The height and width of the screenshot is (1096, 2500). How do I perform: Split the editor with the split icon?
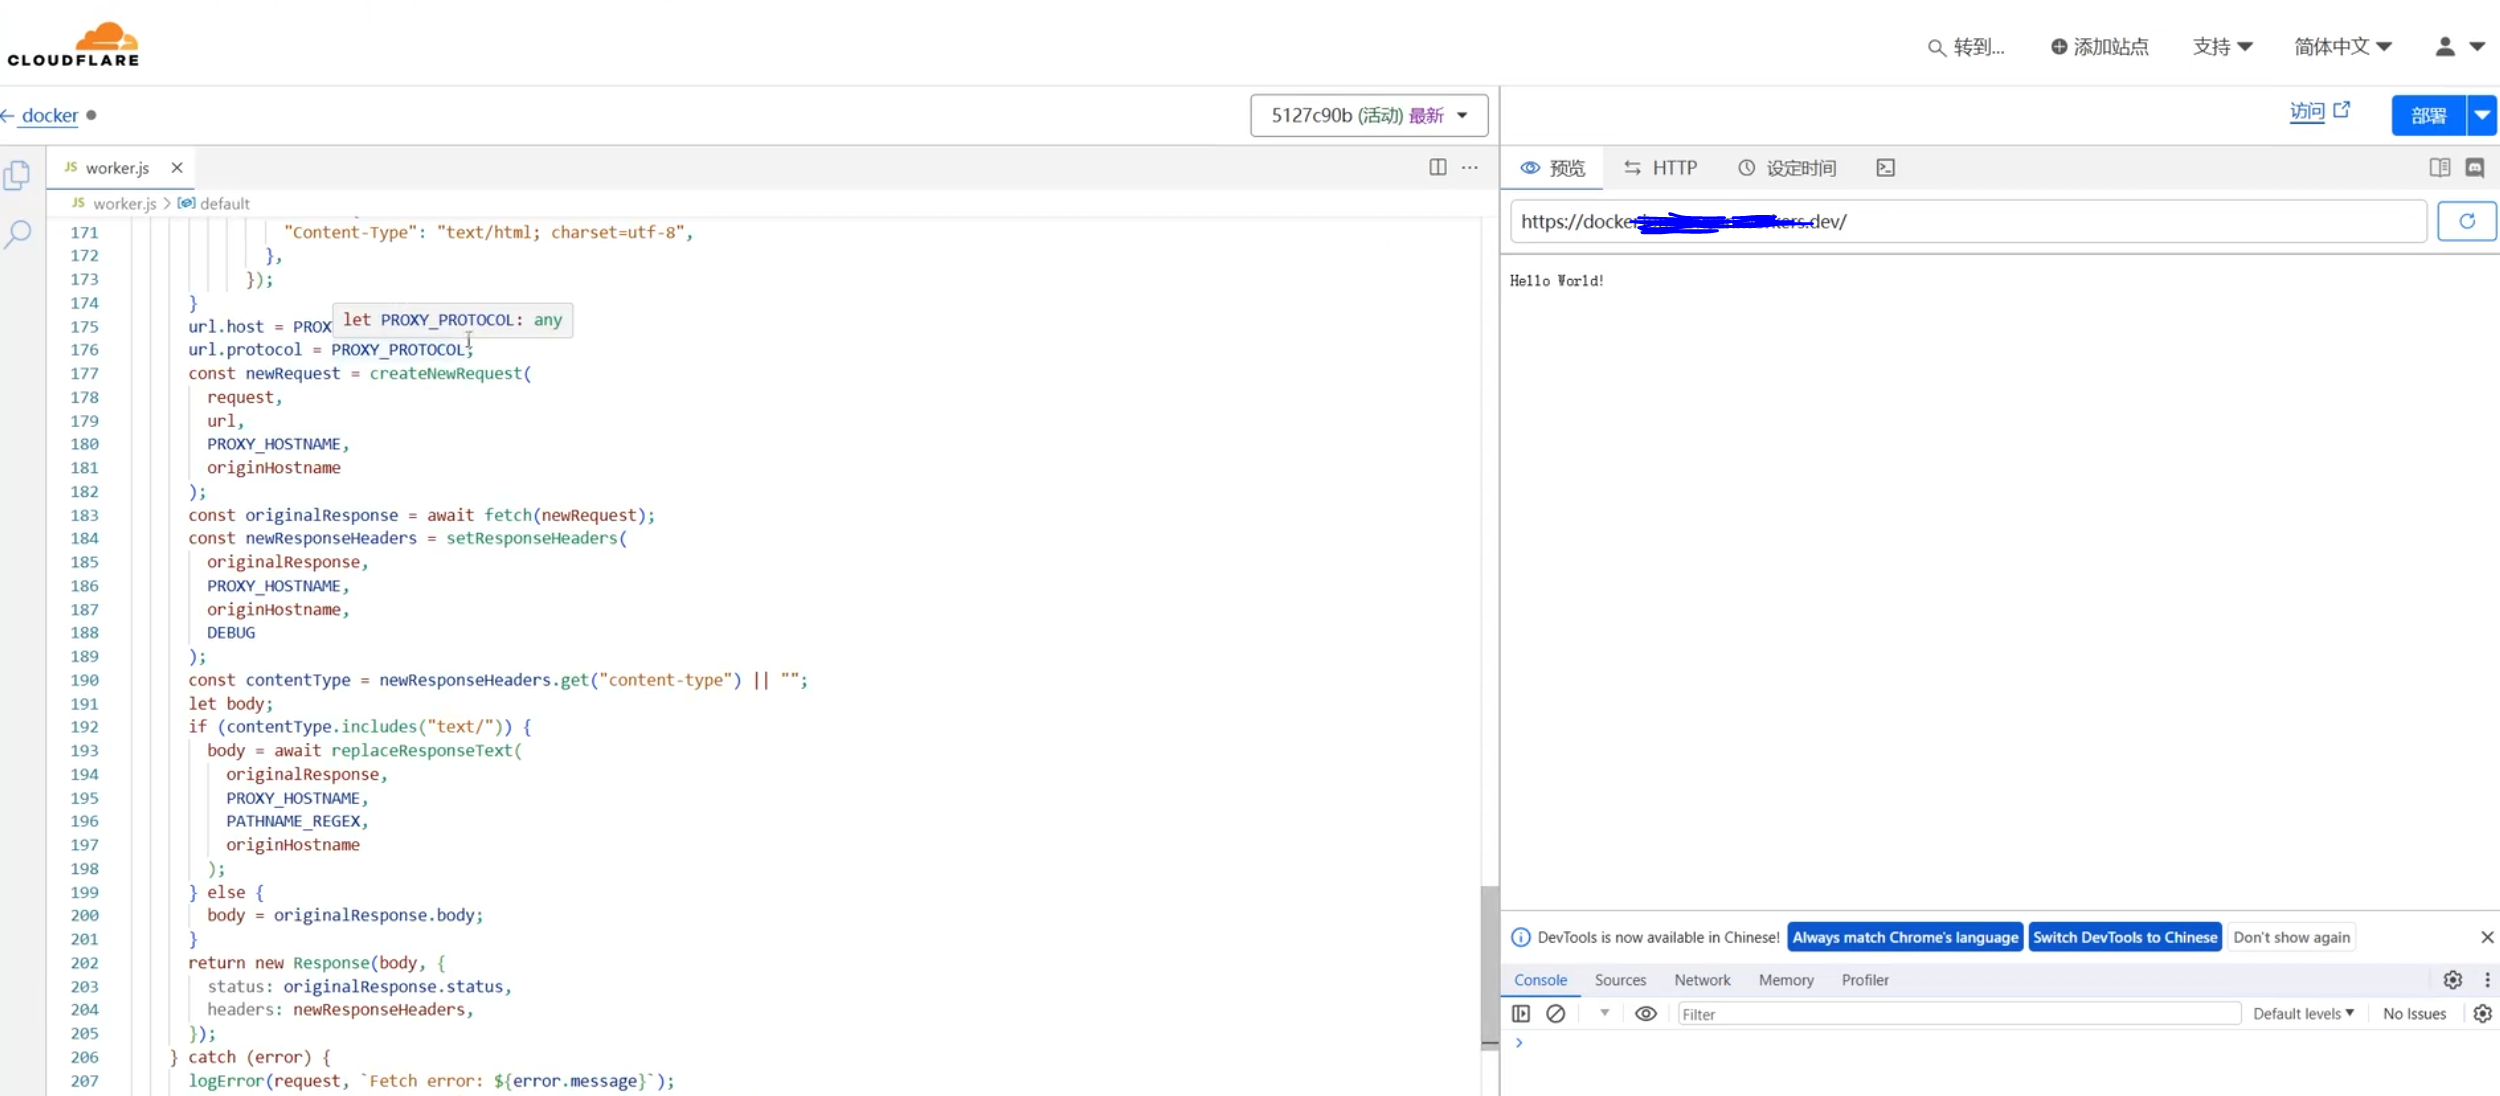1437,167
